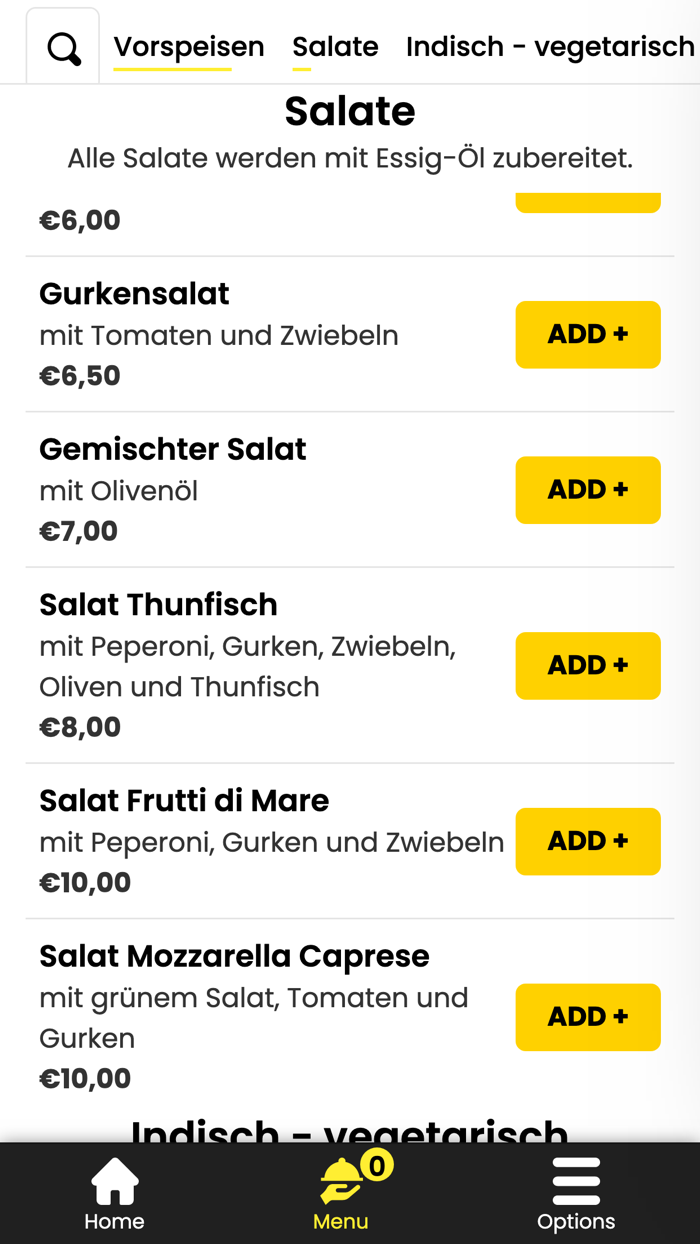700x1244 pixels.
Task: Open the Salat Thunfisch item title
Action: pyautogui.click(x=158, y=605)
